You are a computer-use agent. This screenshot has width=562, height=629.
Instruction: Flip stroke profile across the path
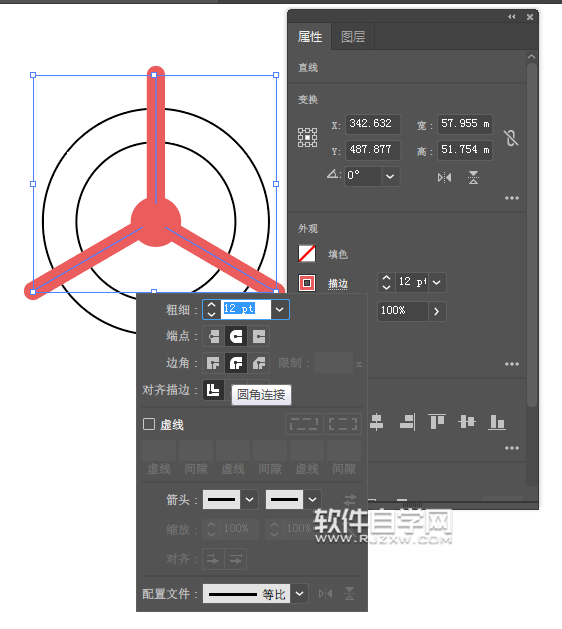(349, 594)
